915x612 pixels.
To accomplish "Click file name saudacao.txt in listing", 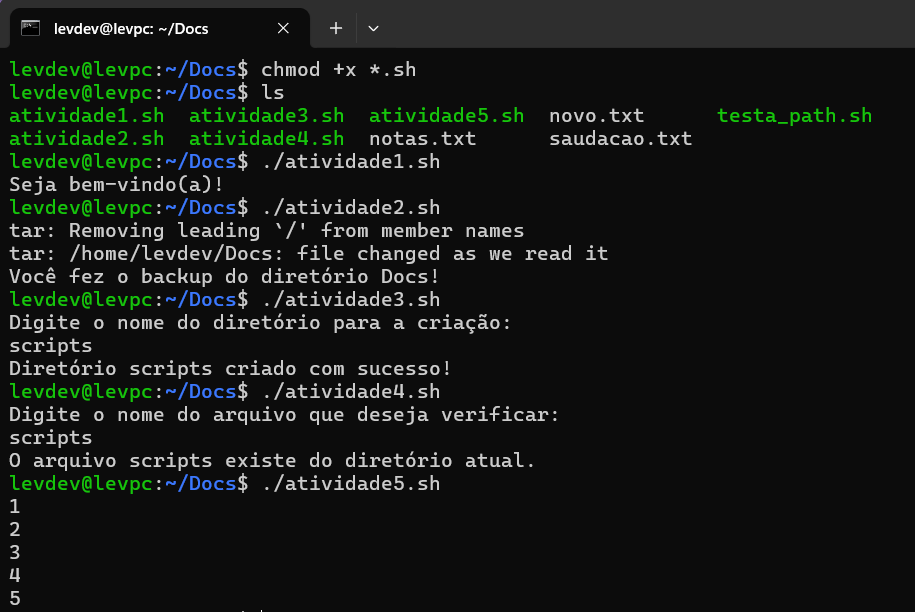I will [x=620, y=139].
